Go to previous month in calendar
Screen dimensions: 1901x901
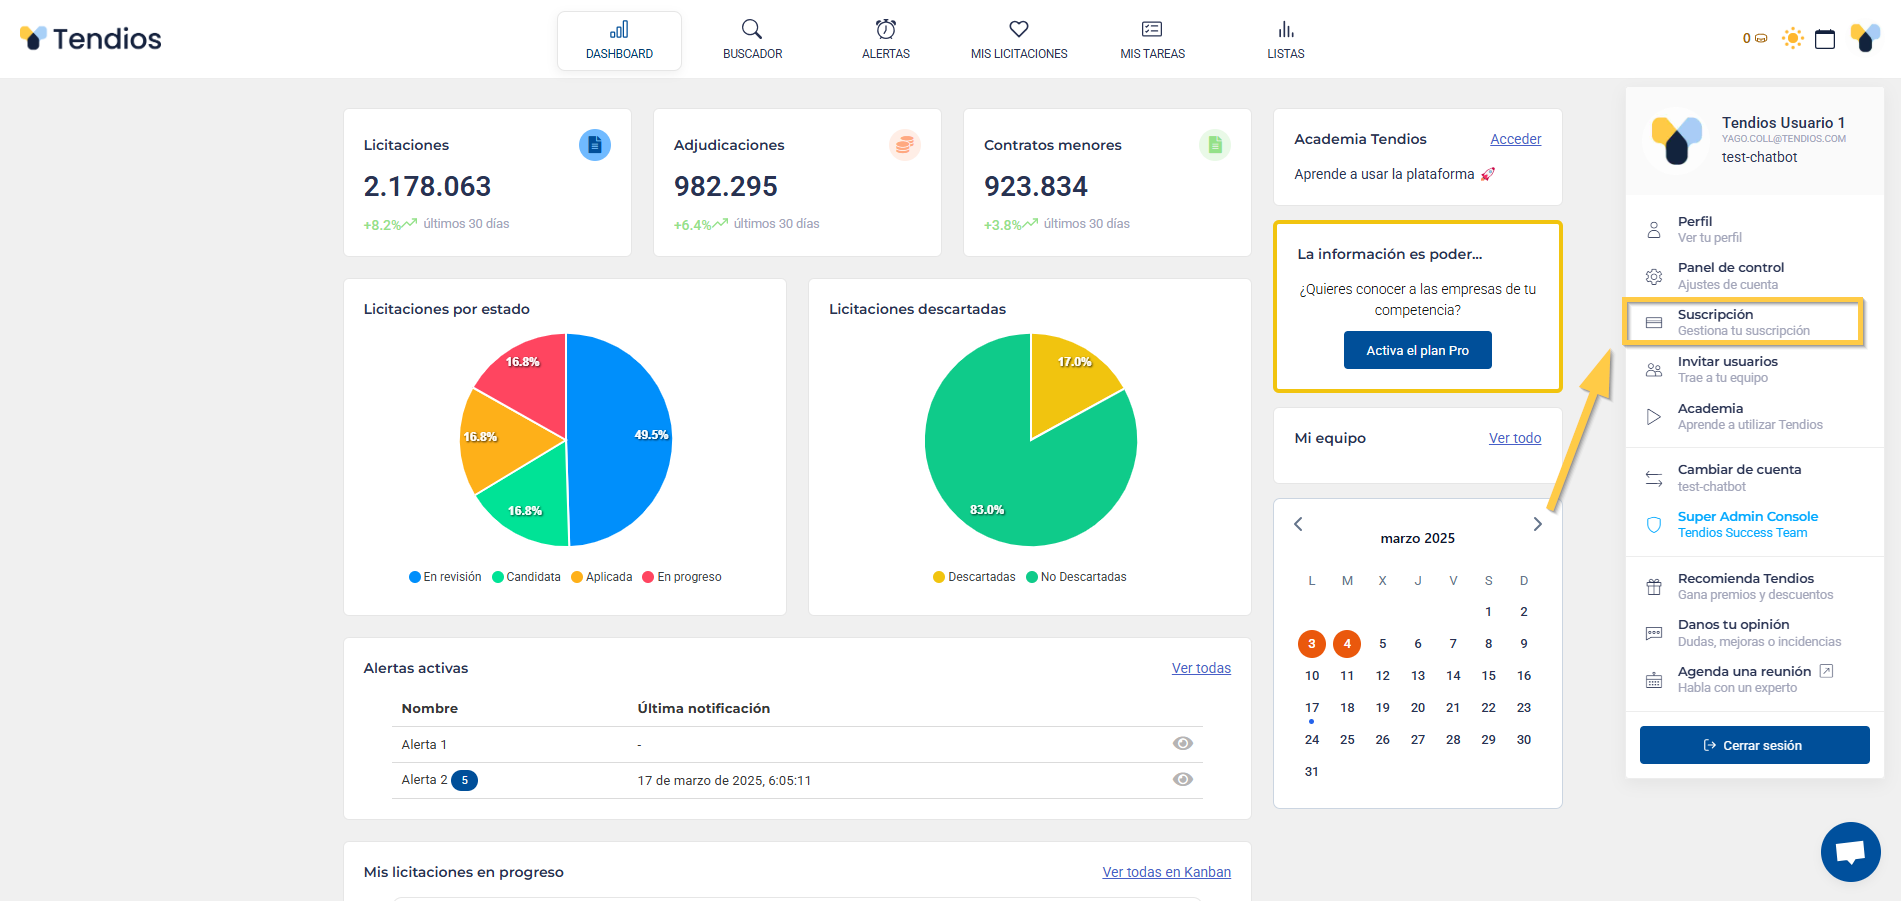[x=1298, y=524]
